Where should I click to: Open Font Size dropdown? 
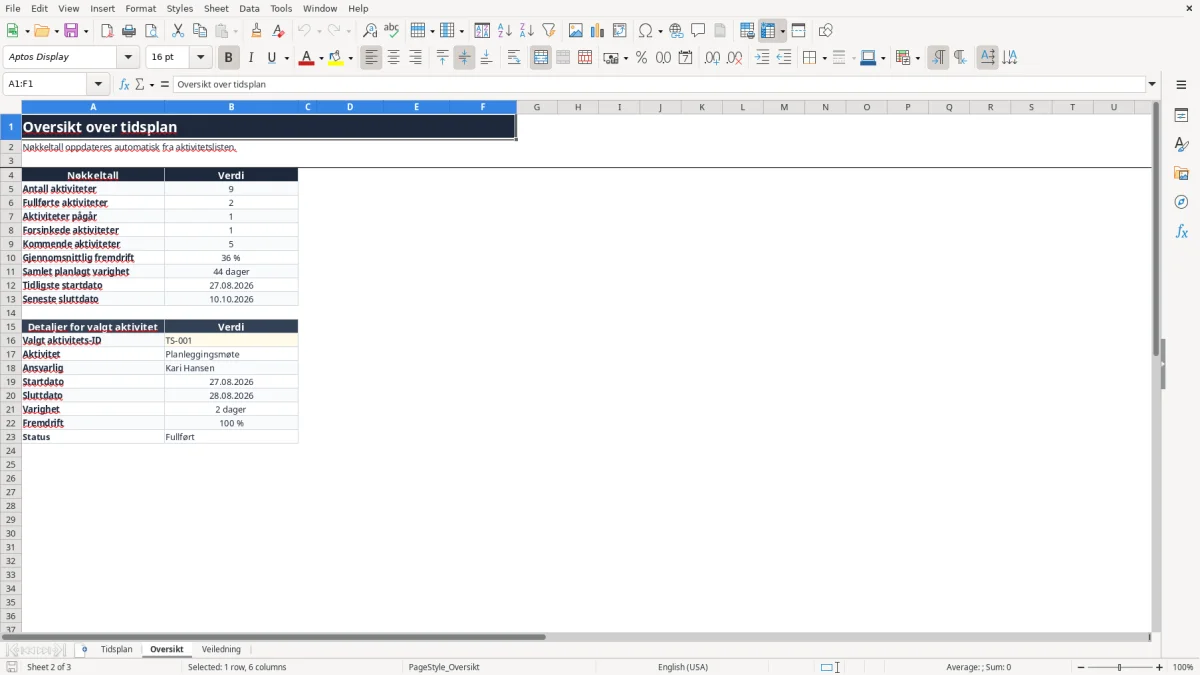pos(200,58)
